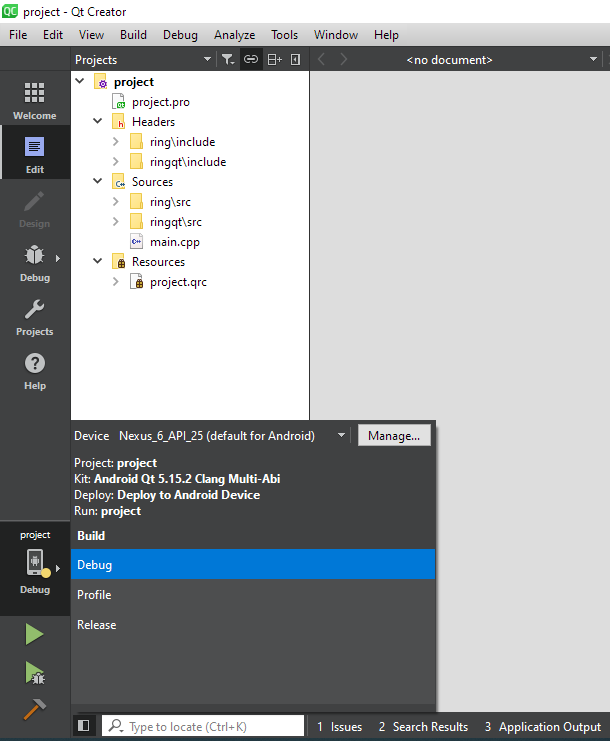Screen dimensions: 610x741
Task: Click the filter tree icon
Action: 228,60
